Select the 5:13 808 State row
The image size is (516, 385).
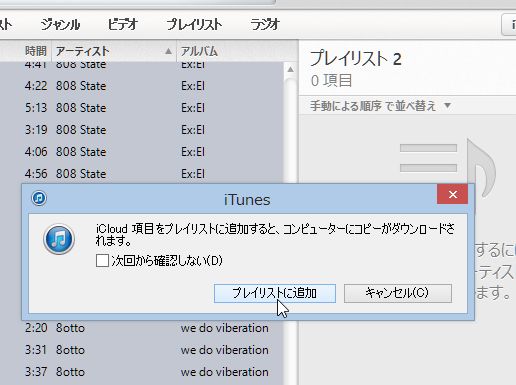(x=142, y=108)
